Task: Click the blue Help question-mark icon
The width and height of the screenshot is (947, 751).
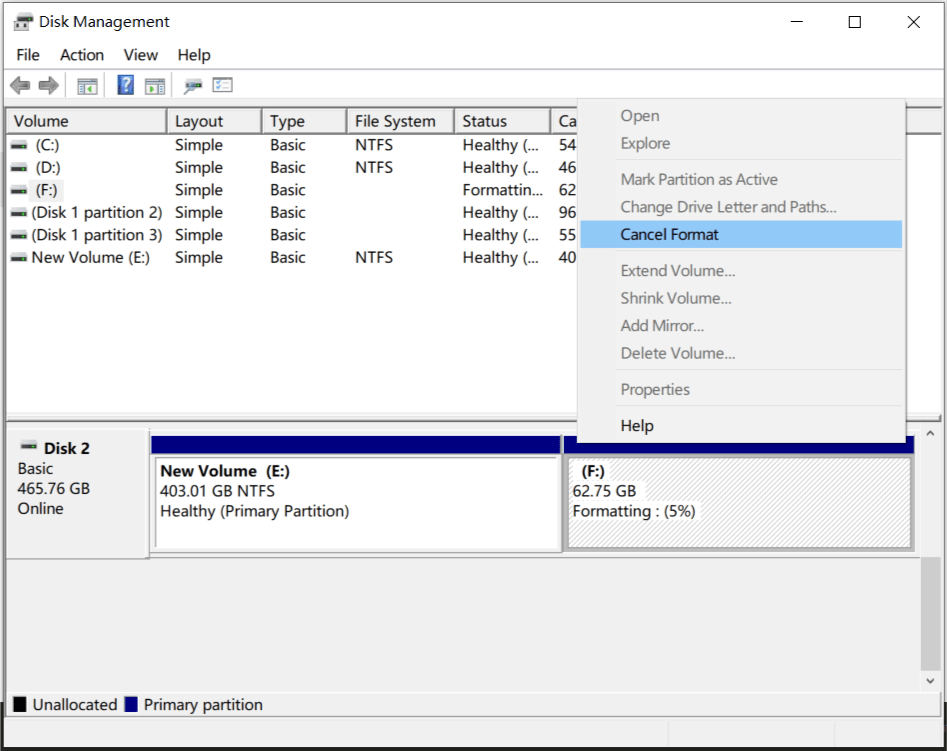Action: [126, 86]
